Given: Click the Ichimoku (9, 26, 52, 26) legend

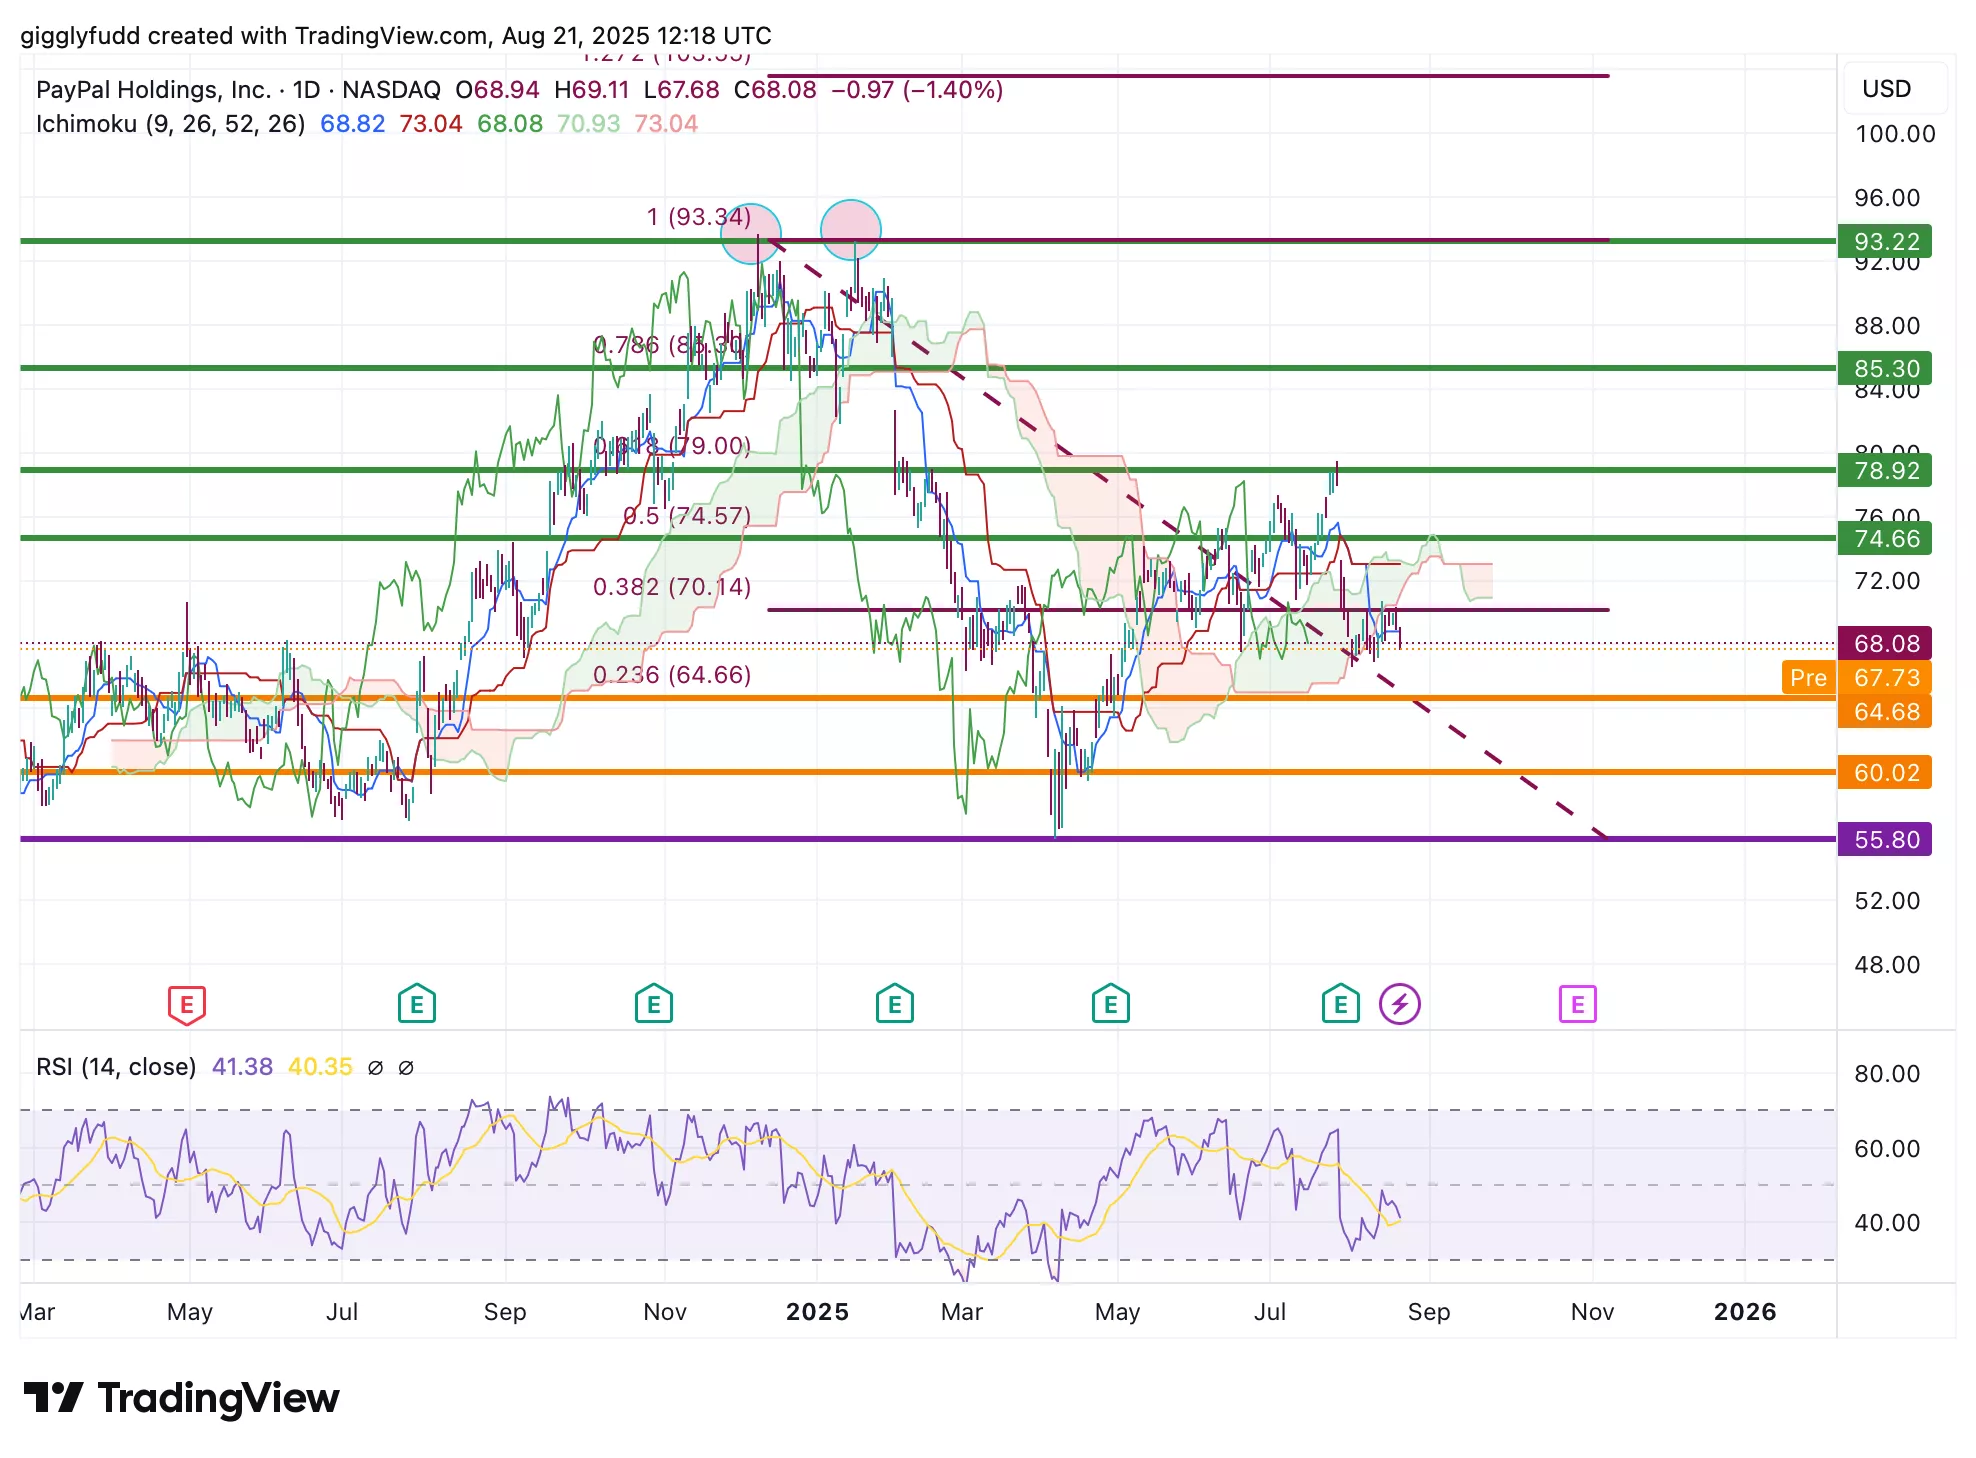Looking at the screenshot, I should tap(170, 124).
